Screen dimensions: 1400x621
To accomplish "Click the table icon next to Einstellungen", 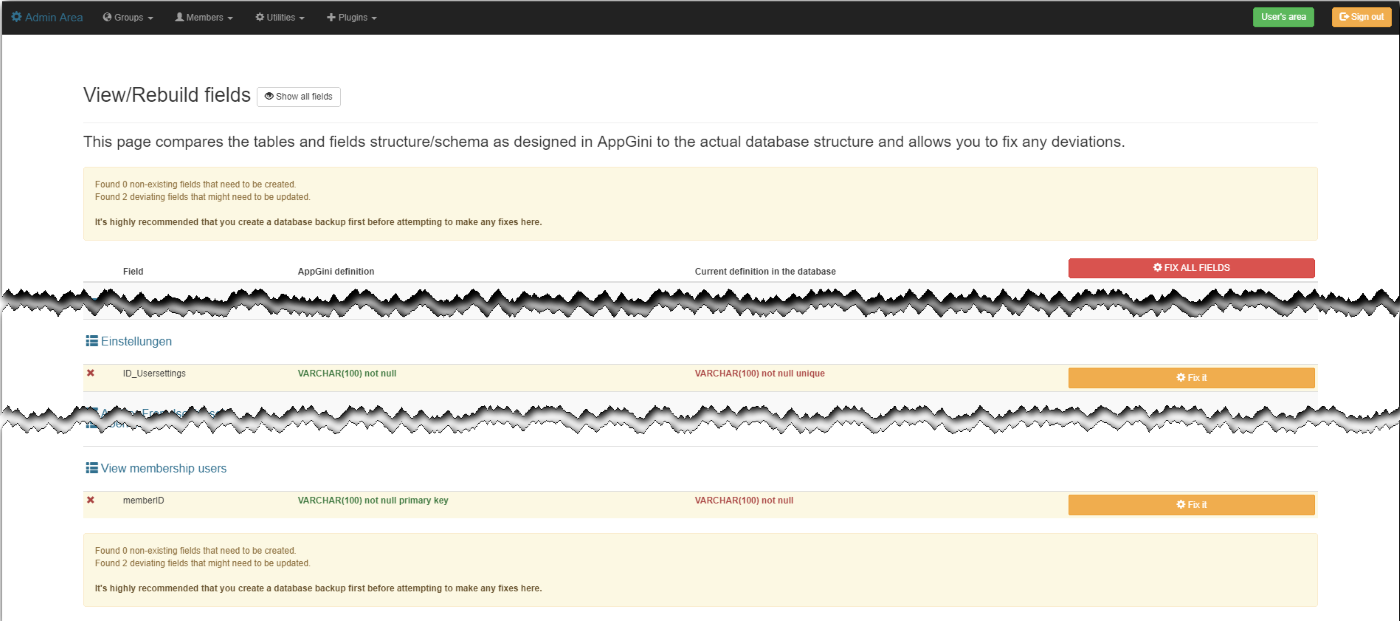I will (x=92, y=341).
